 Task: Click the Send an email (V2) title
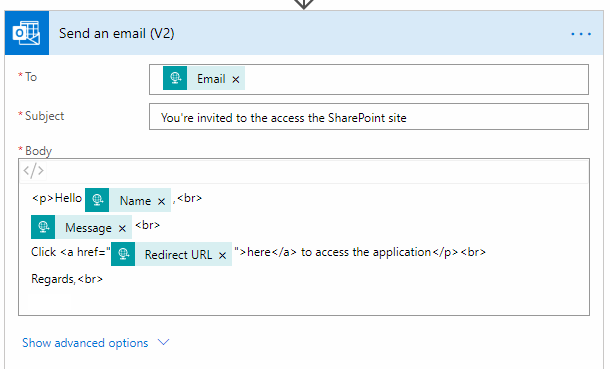click(117, 33)
